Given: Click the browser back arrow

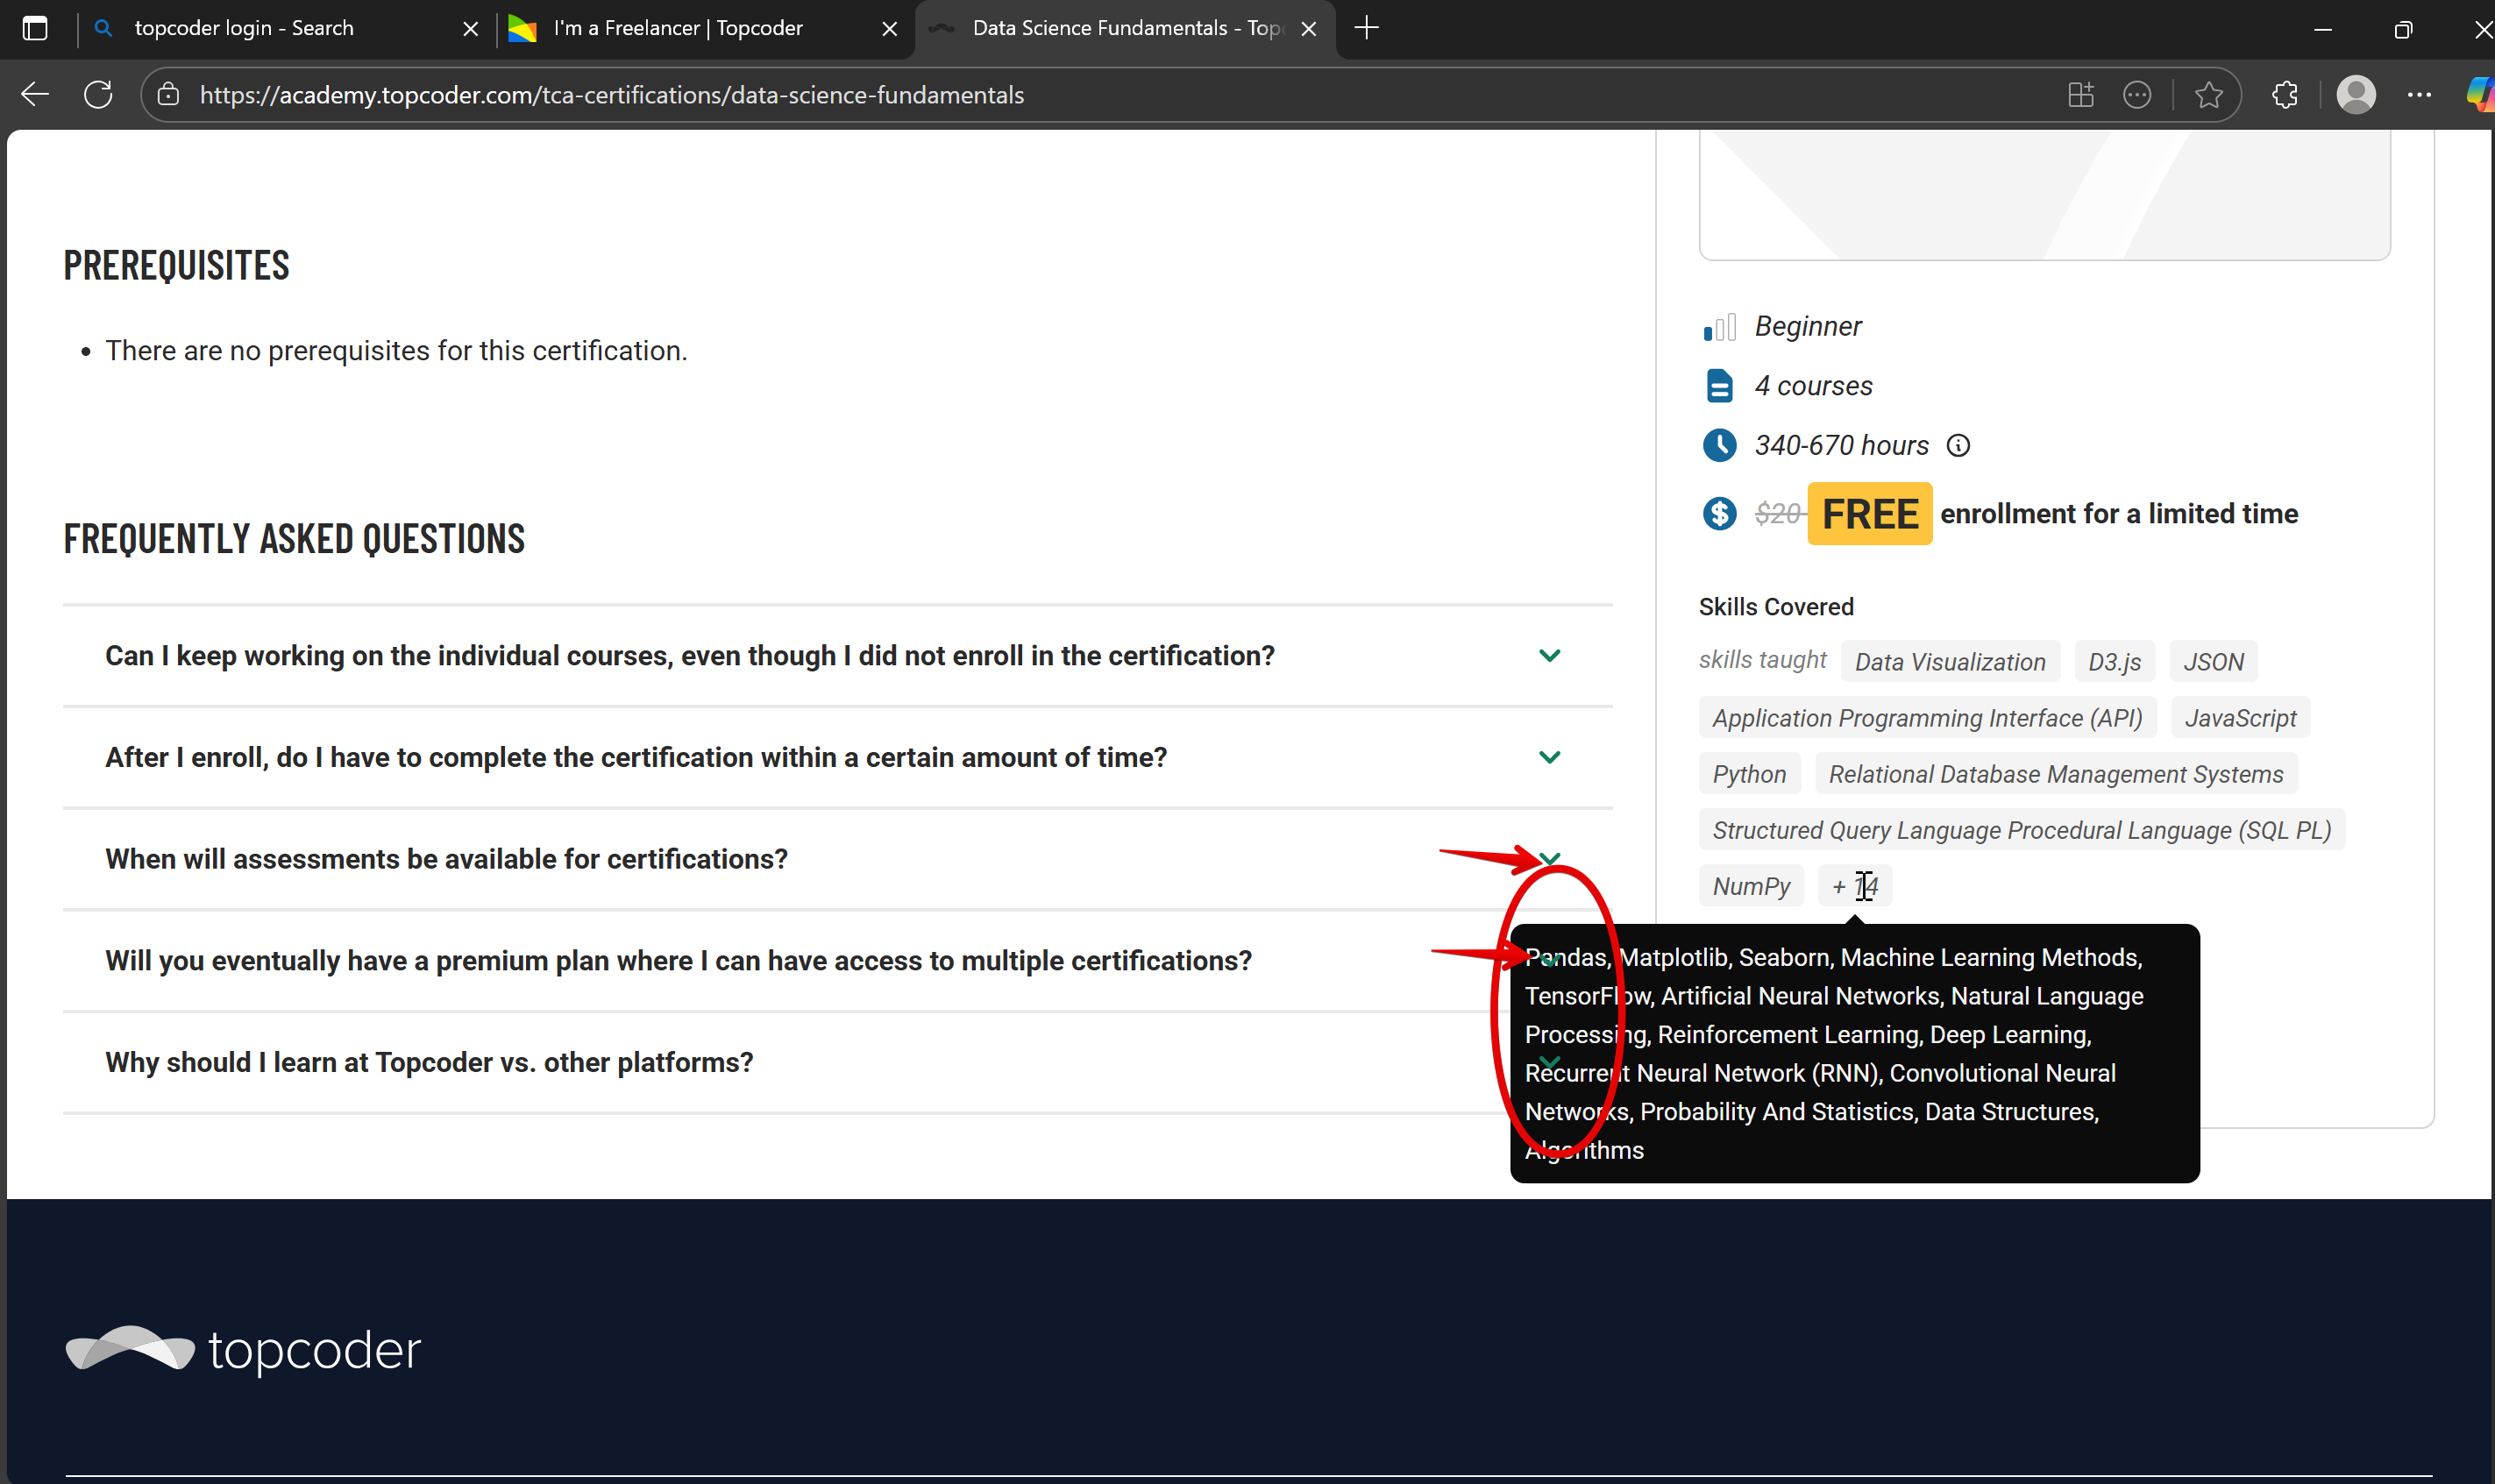Looking at the screenshot, I should [x=35, y=95].
